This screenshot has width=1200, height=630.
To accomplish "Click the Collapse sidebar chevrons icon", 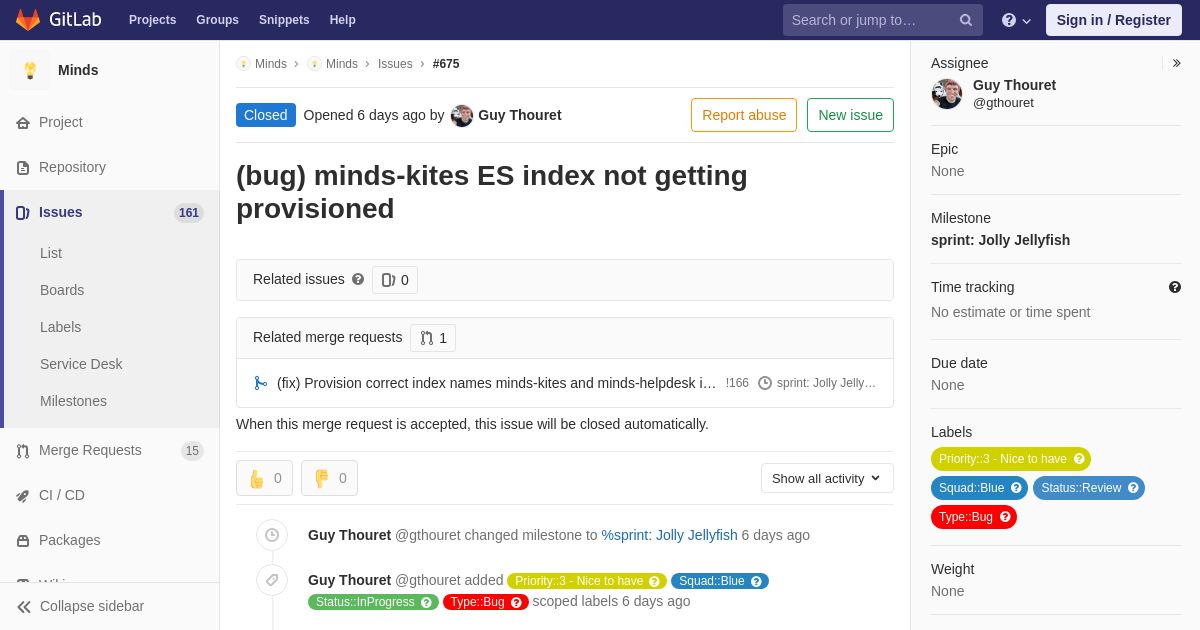I will click(x=24, y=607).
